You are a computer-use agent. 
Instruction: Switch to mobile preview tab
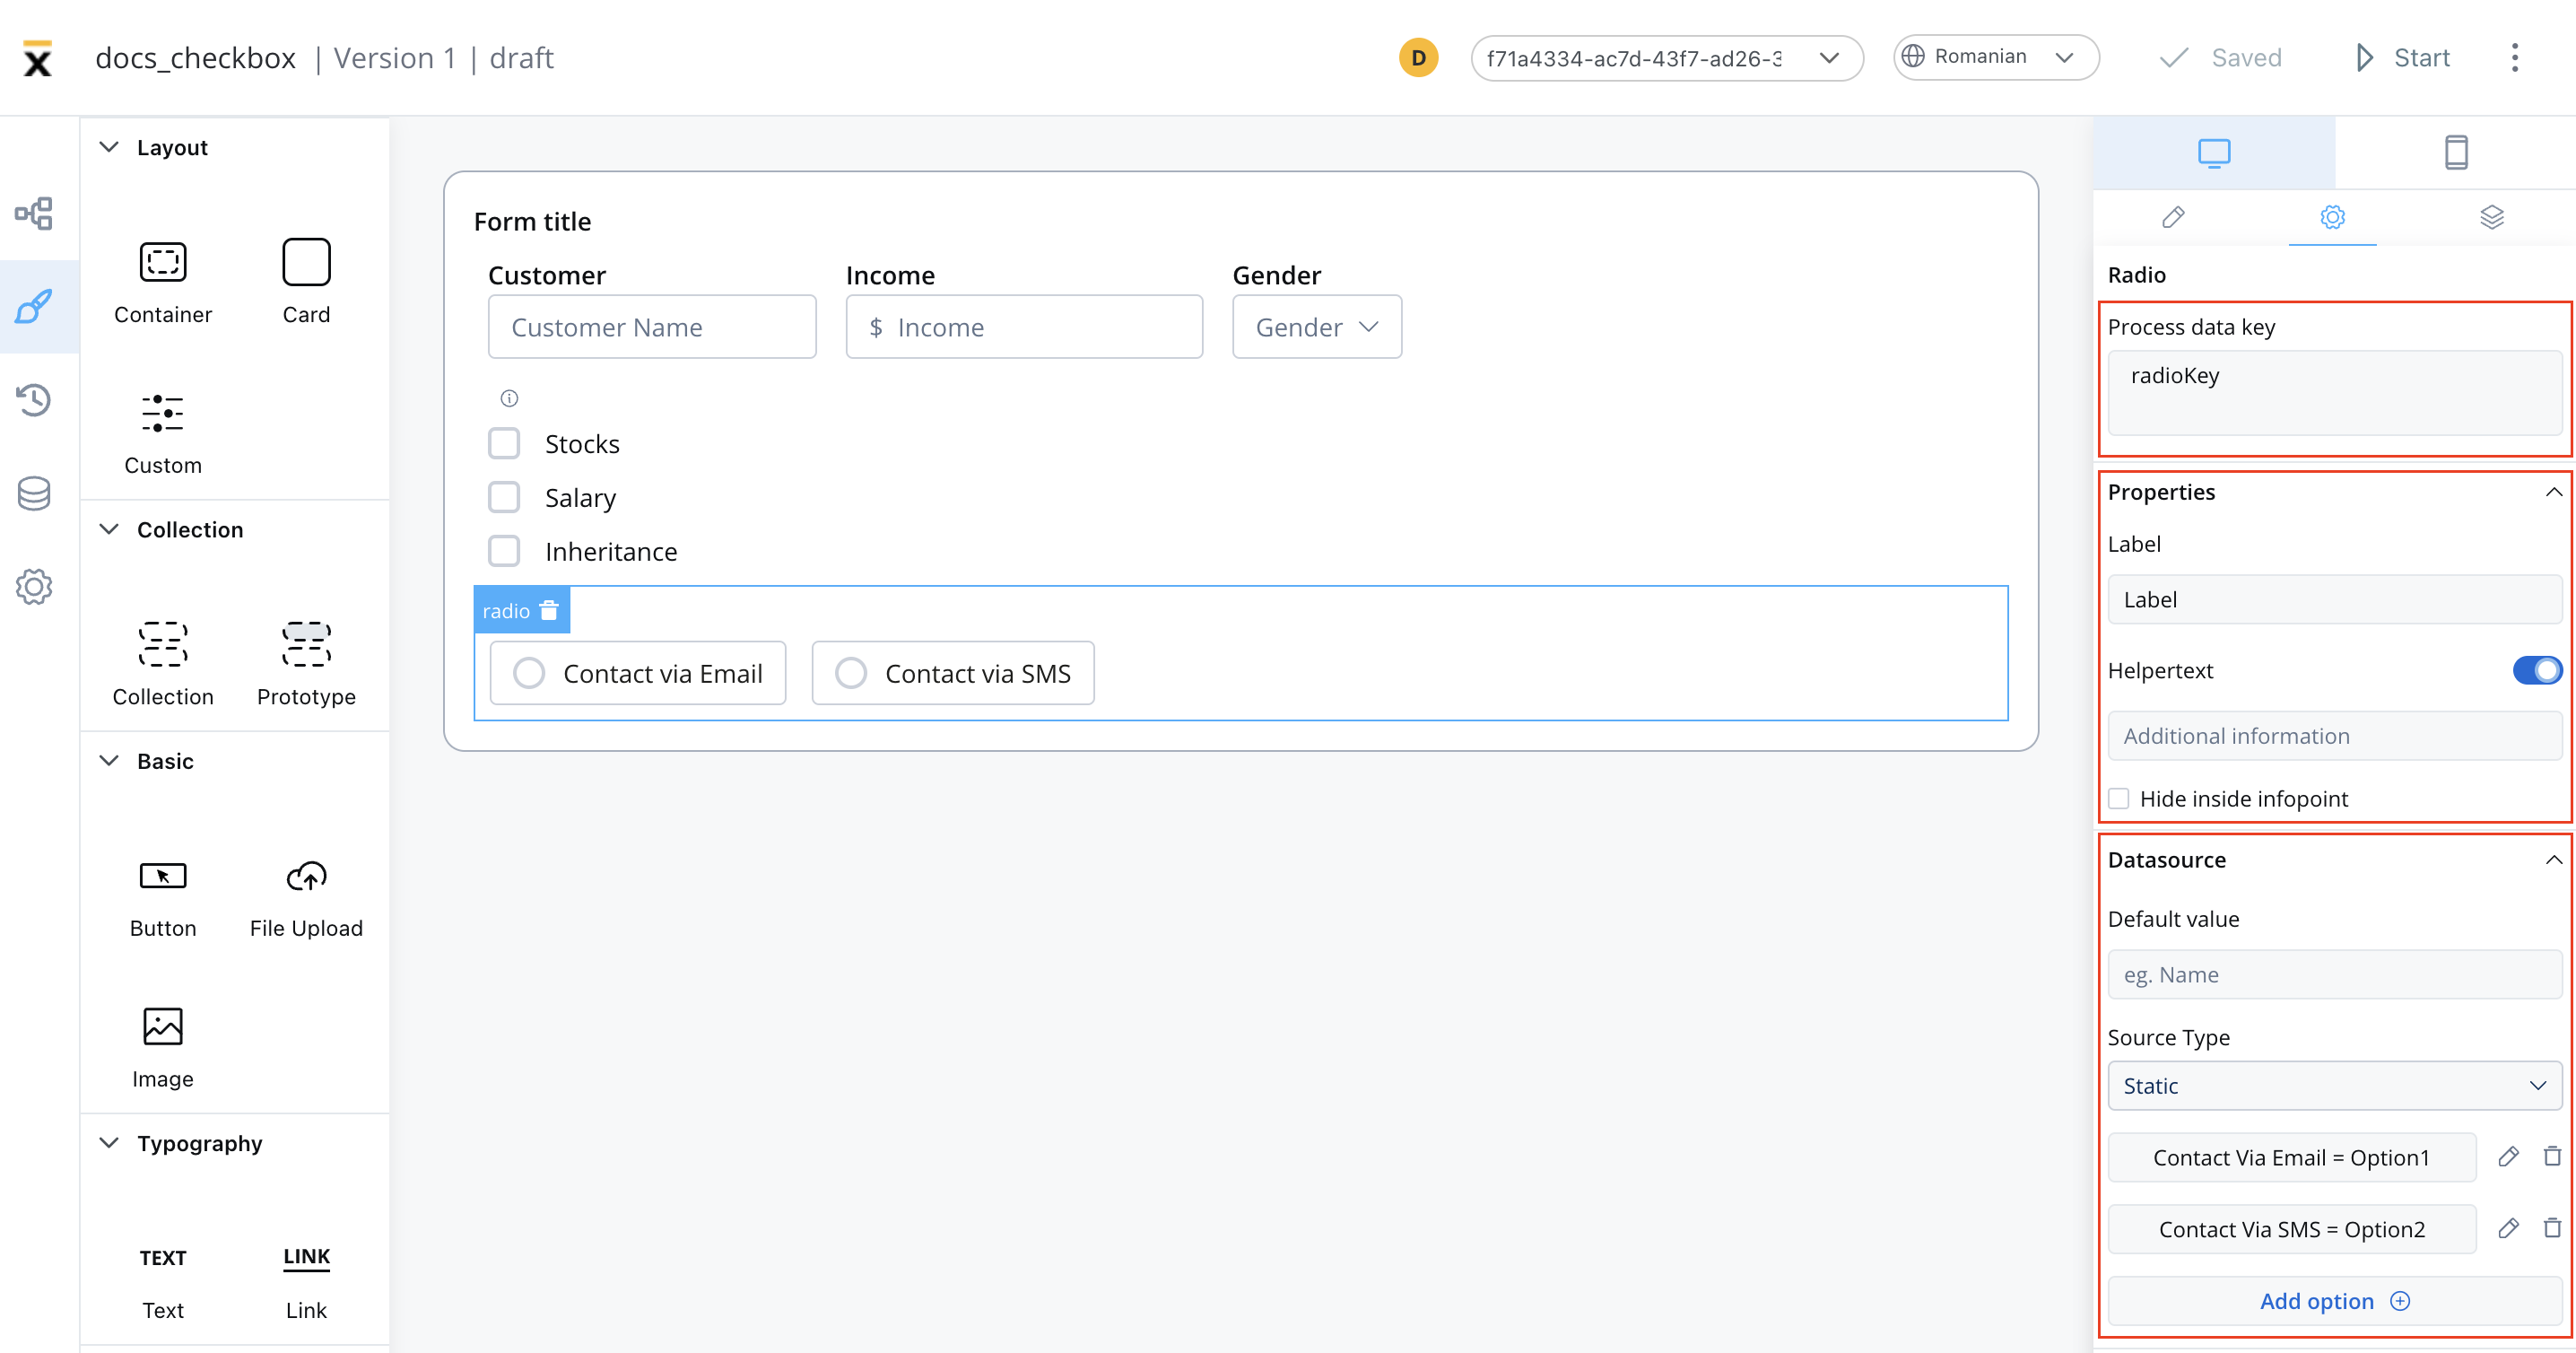2456,153
